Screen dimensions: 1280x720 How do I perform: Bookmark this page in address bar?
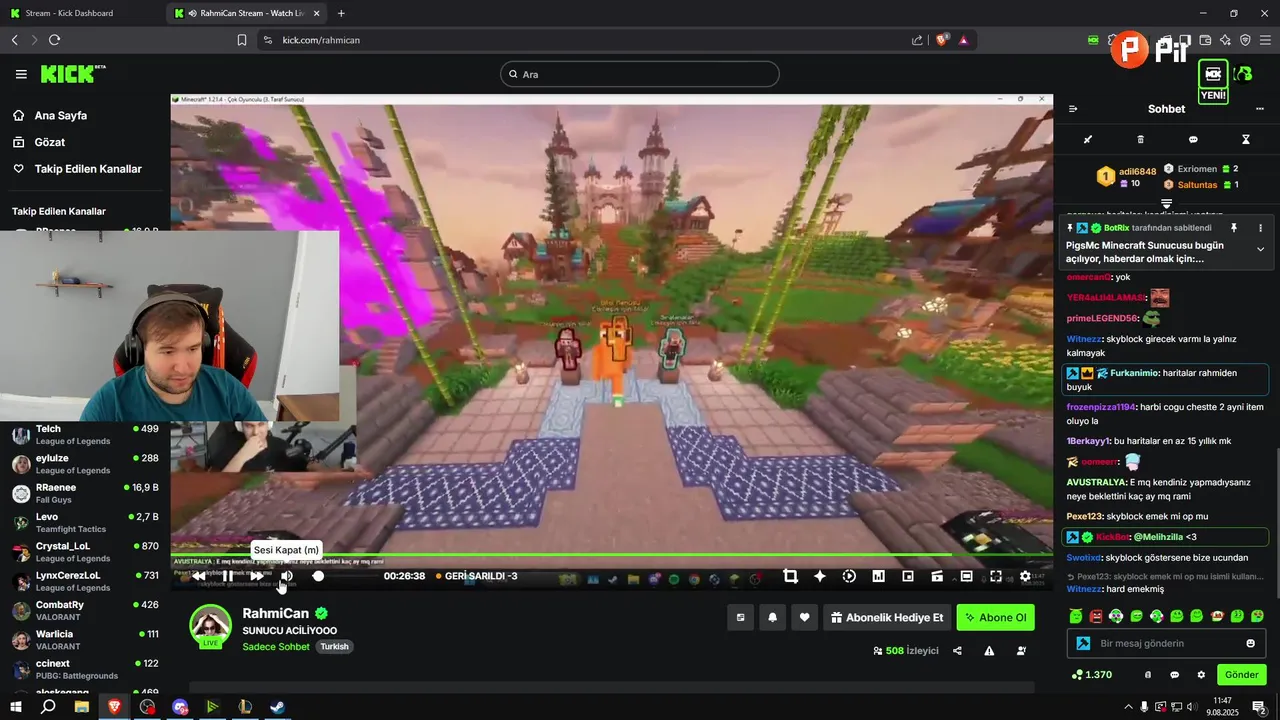[x=242, y=40]
